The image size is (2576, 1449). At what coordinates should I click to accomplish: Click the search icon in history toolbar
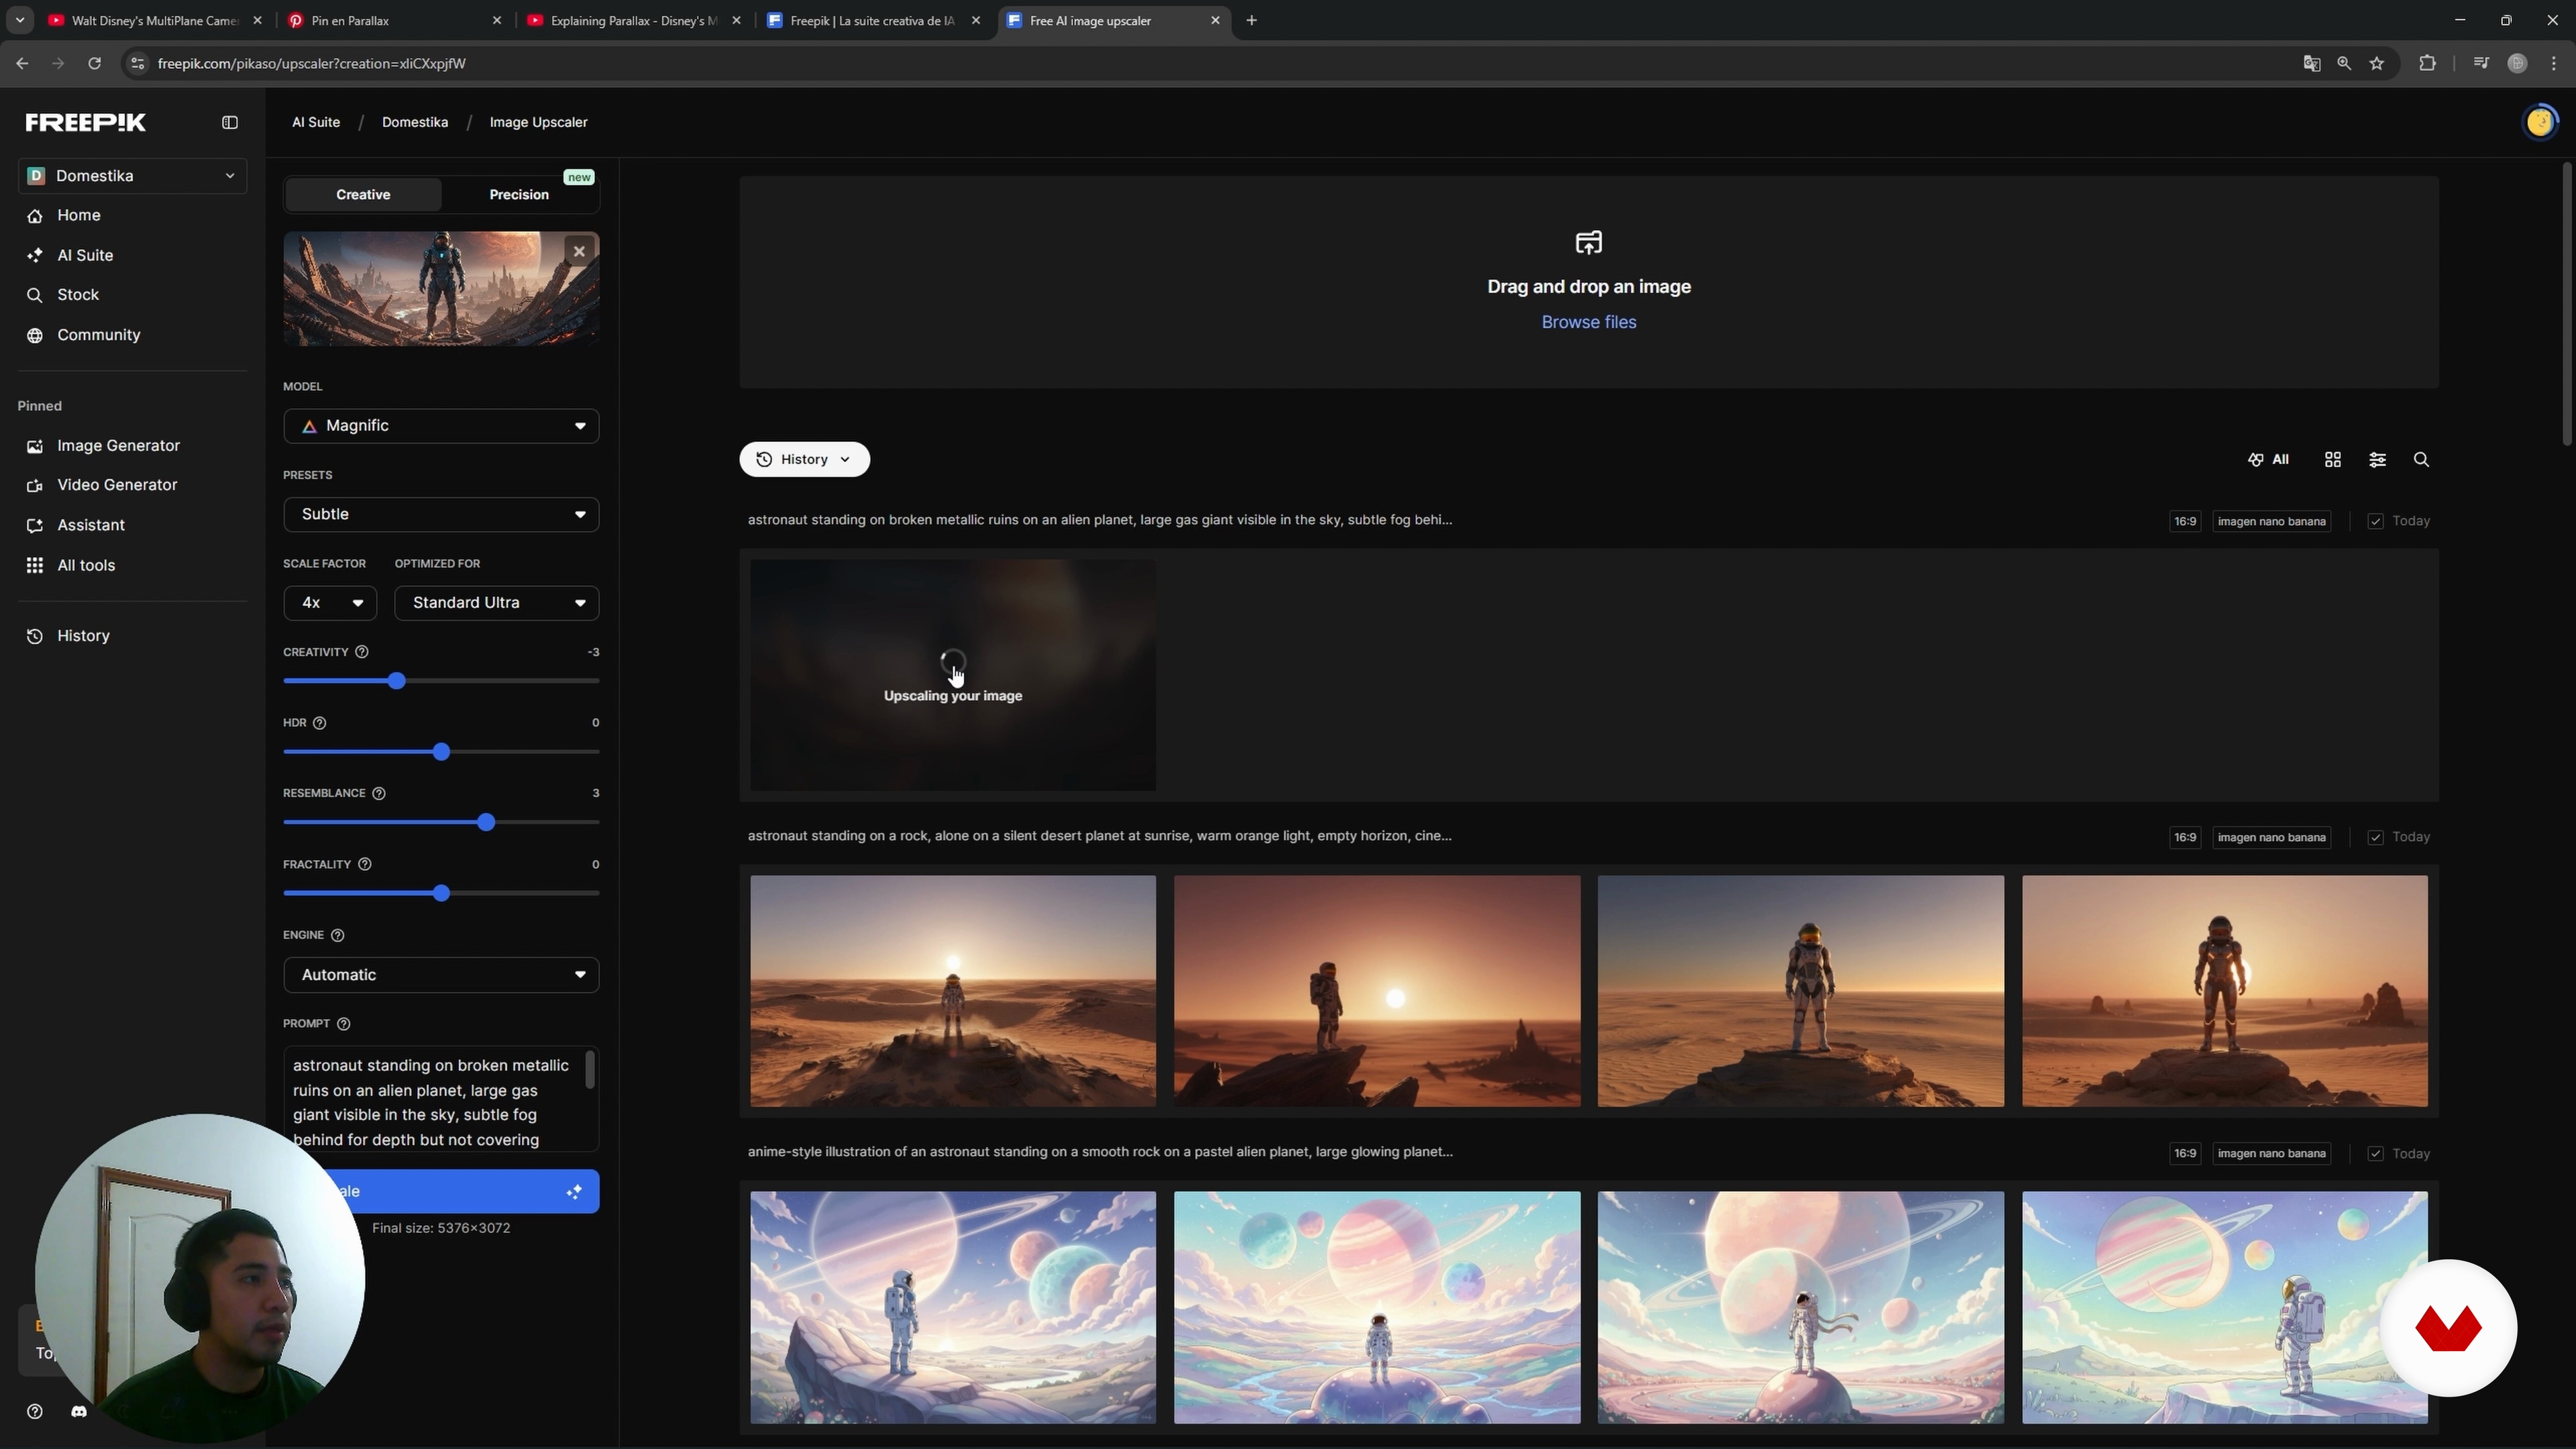[x=2421, y=459]
